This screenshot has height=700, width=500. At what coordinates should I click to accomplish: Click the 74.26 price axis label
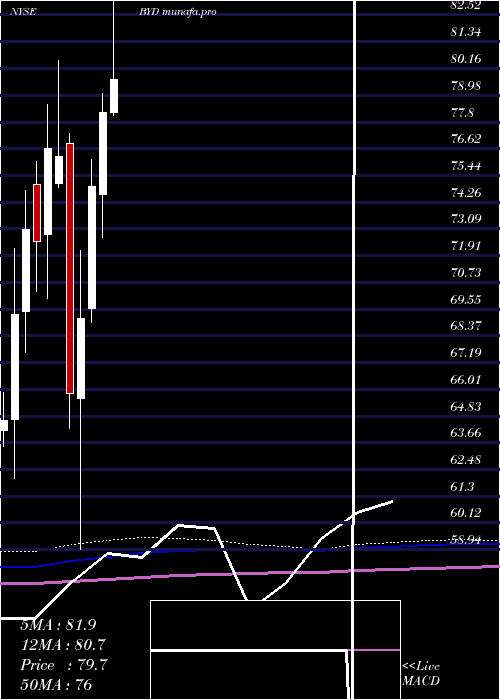466,192
